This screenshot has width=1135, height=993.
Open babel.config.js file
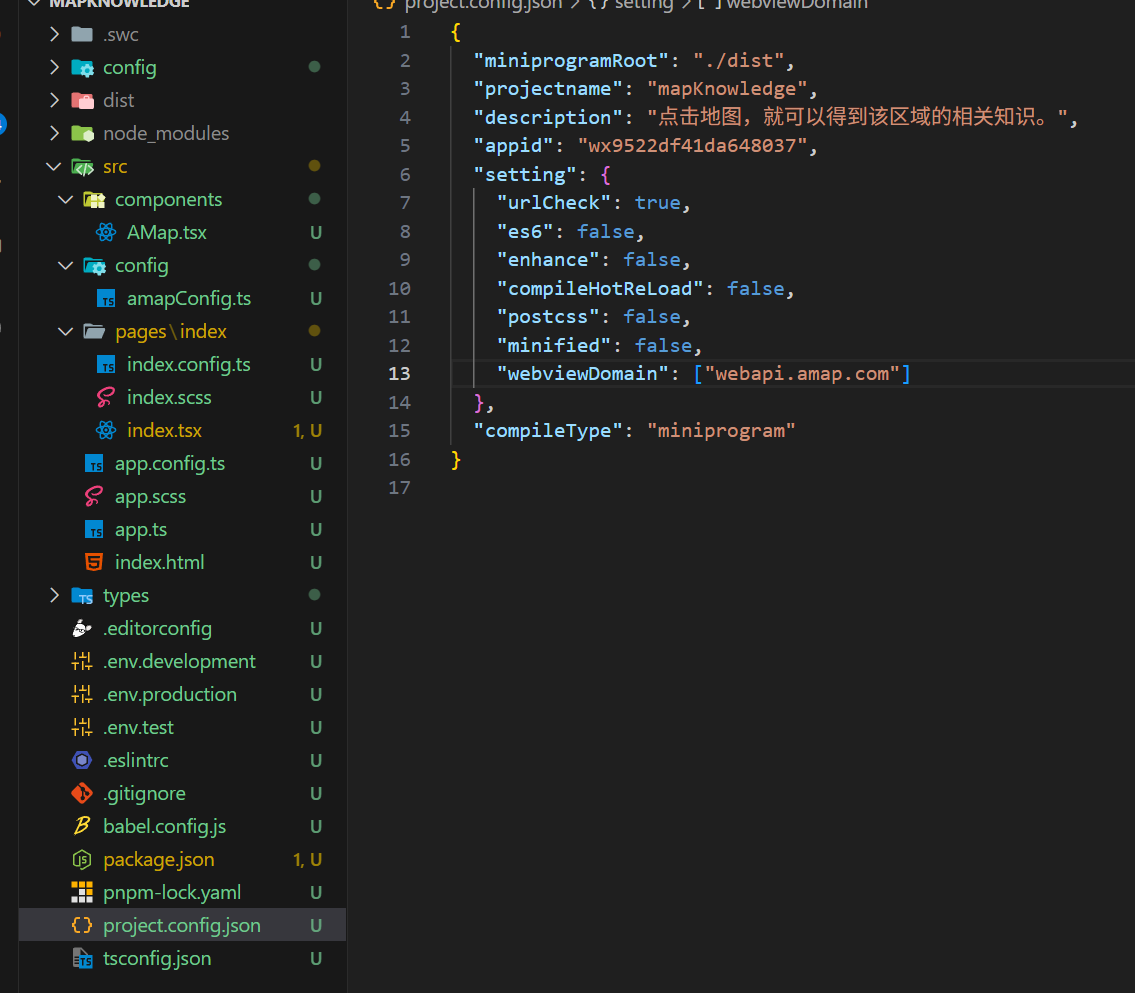tap(165, 826)
